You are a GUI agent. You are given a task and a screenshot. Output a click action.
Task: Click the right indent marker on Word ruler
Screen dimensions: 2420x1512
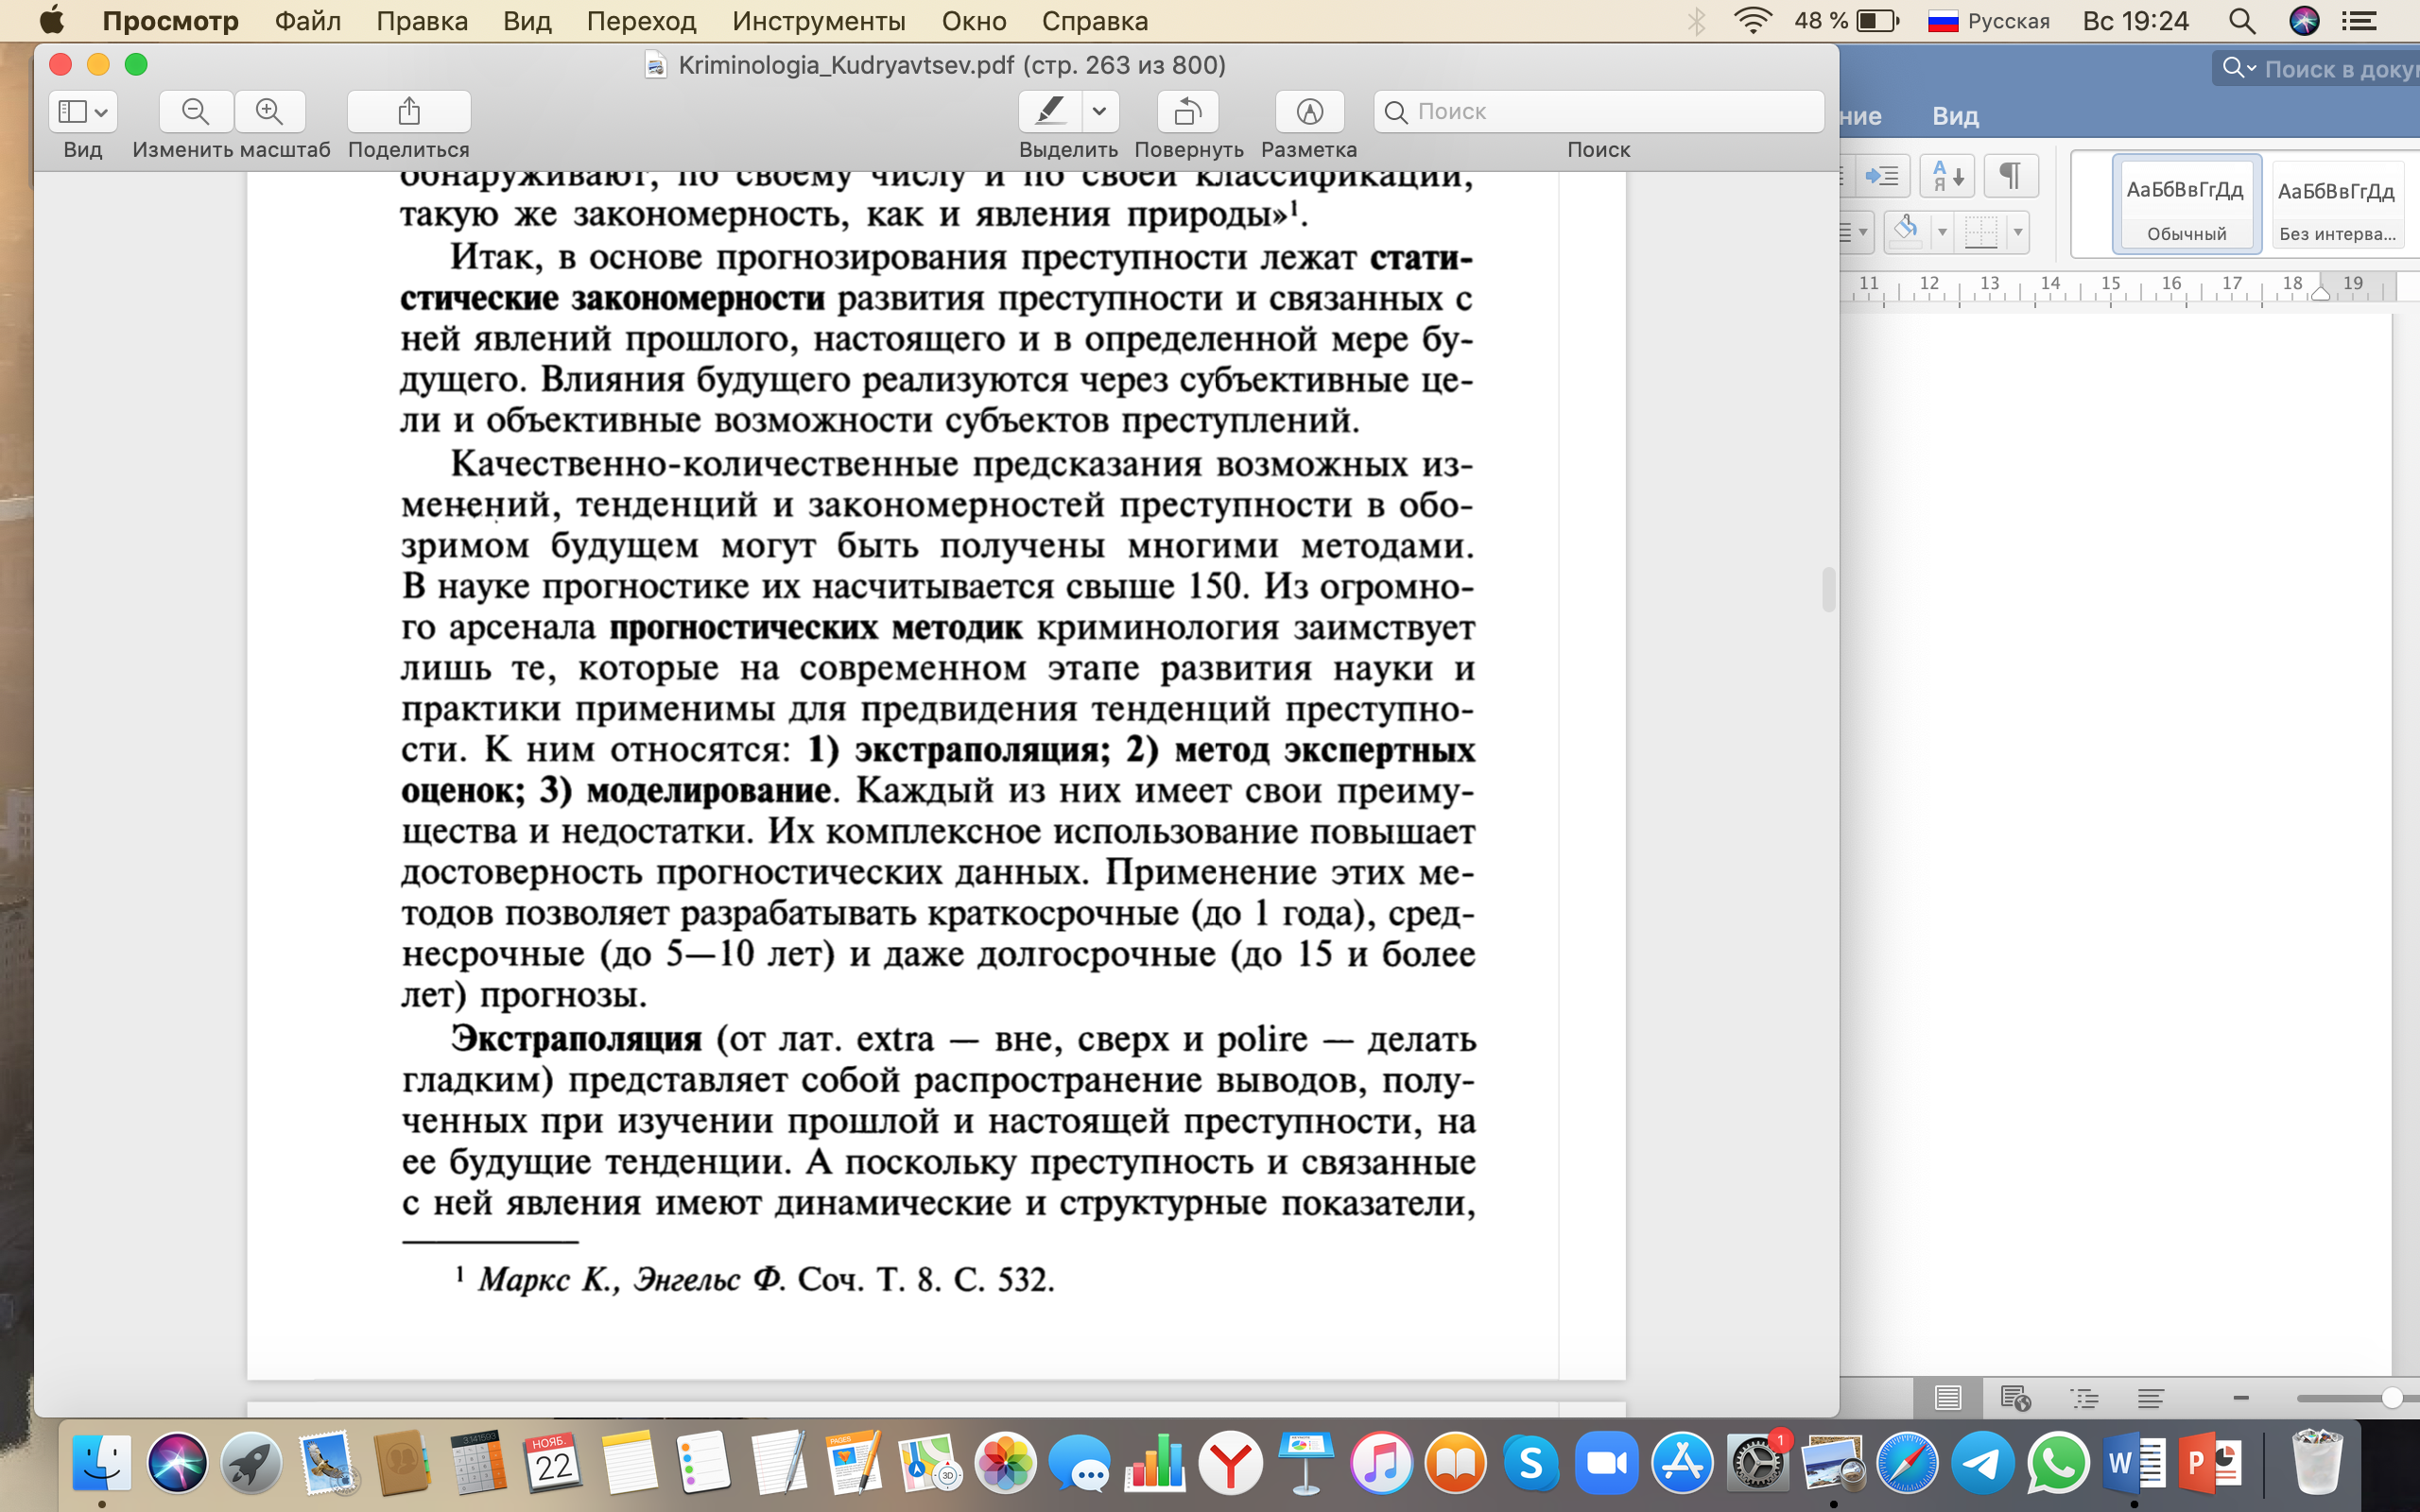tap(2320, 293)
